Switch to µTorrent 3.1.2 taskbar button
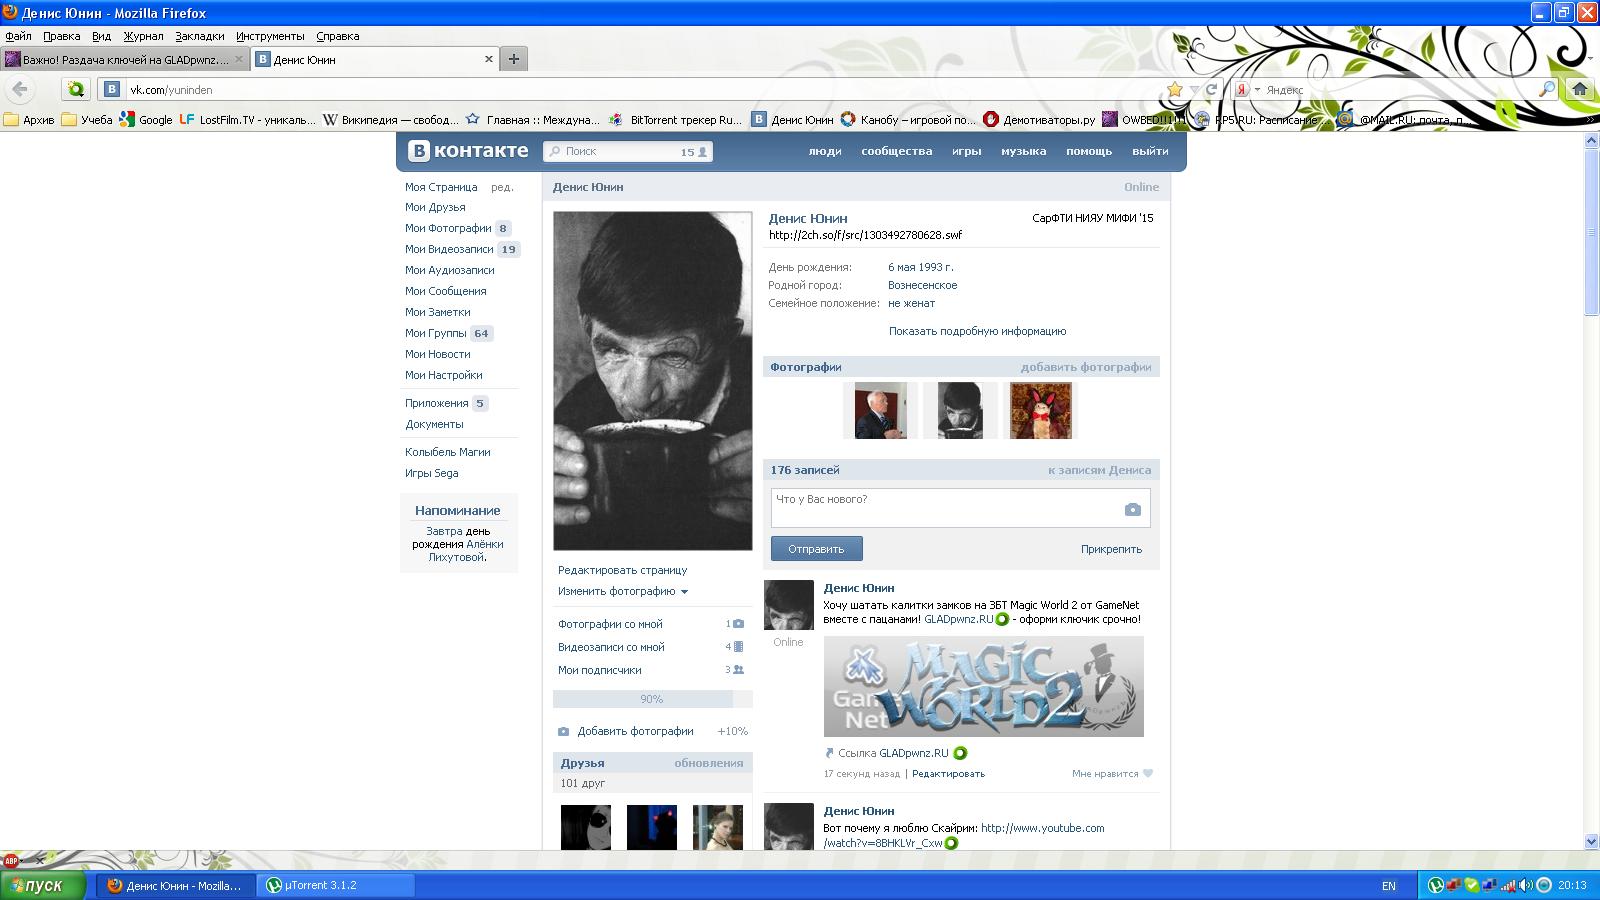 [x=337, y=885]
